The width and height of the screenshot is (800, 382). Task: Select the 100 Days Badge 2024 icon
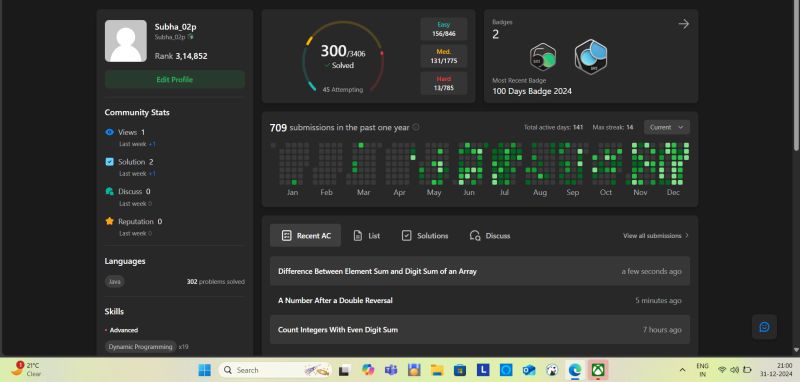(x=591, y=57)
